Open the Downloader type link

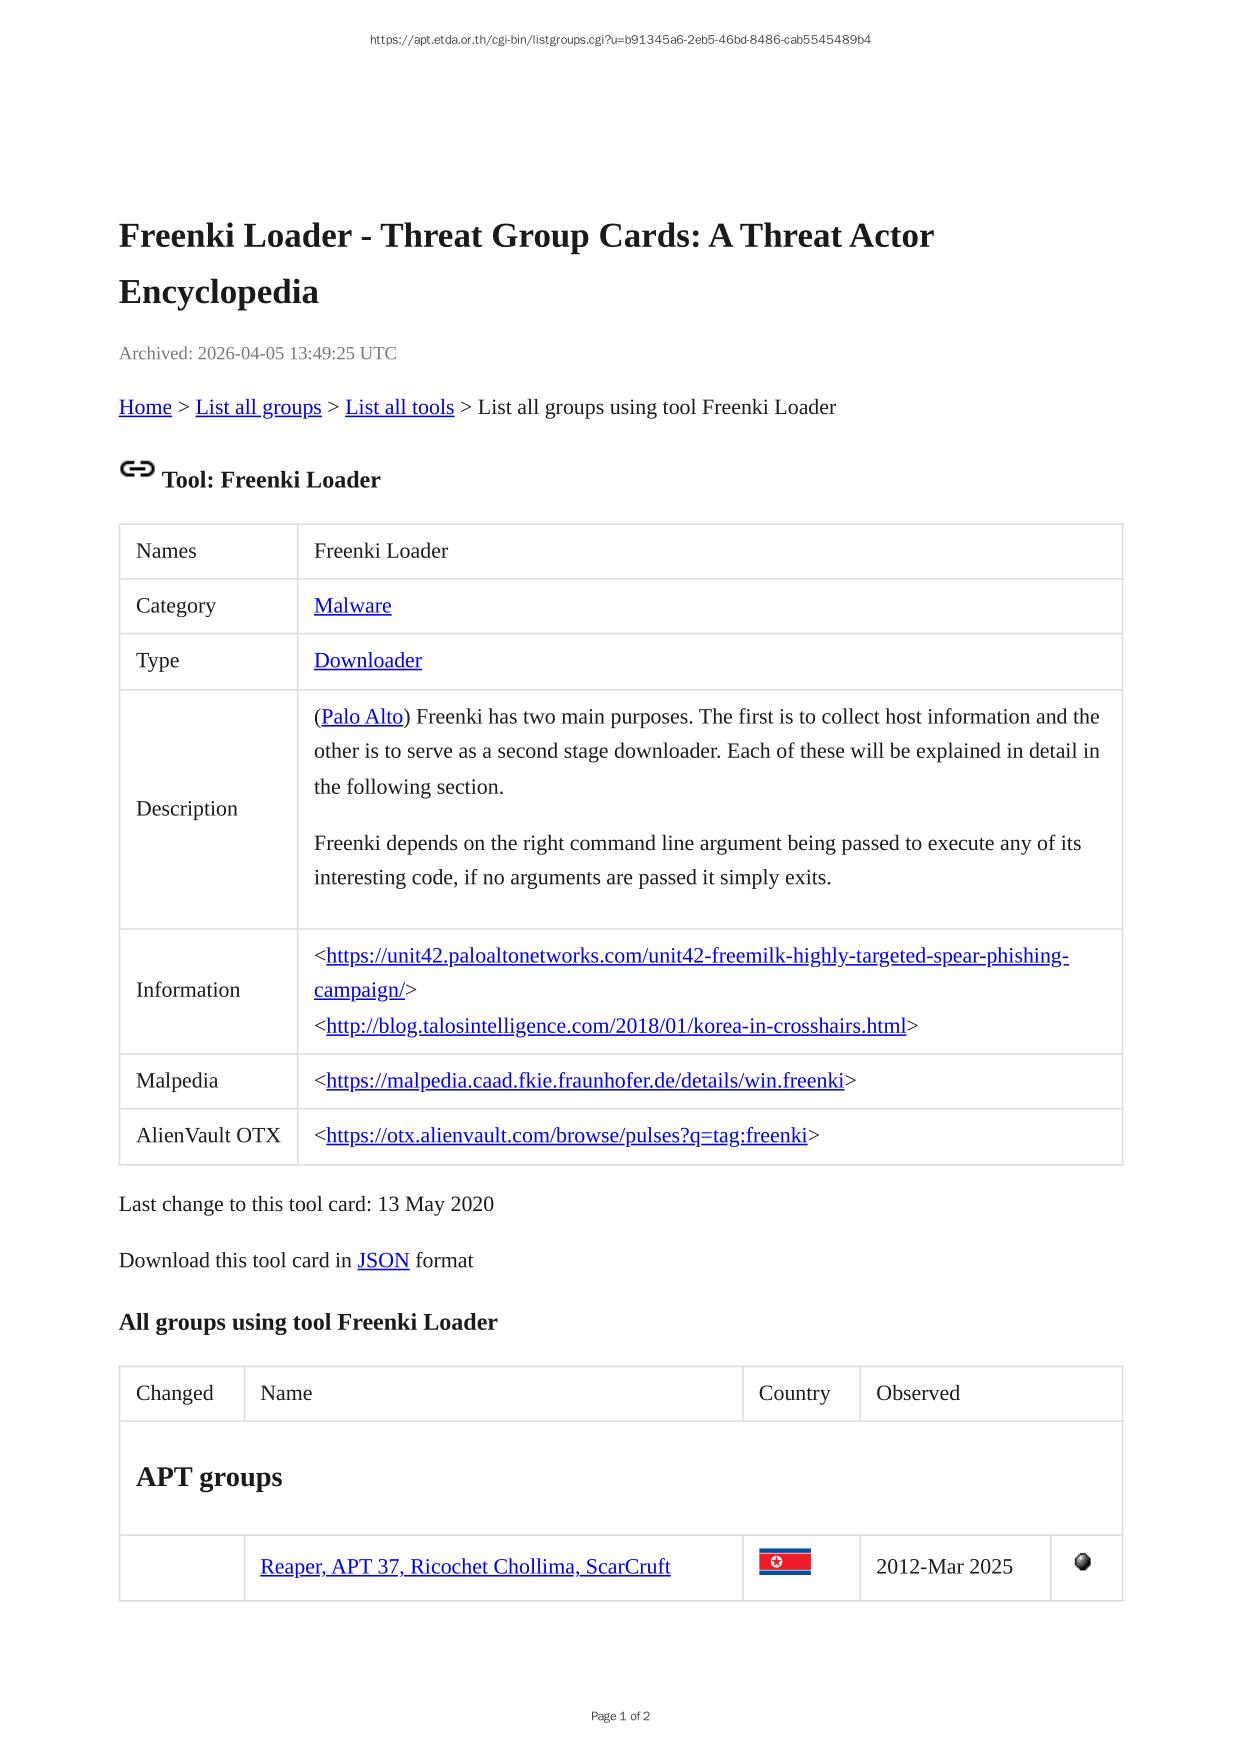[367, 661]
